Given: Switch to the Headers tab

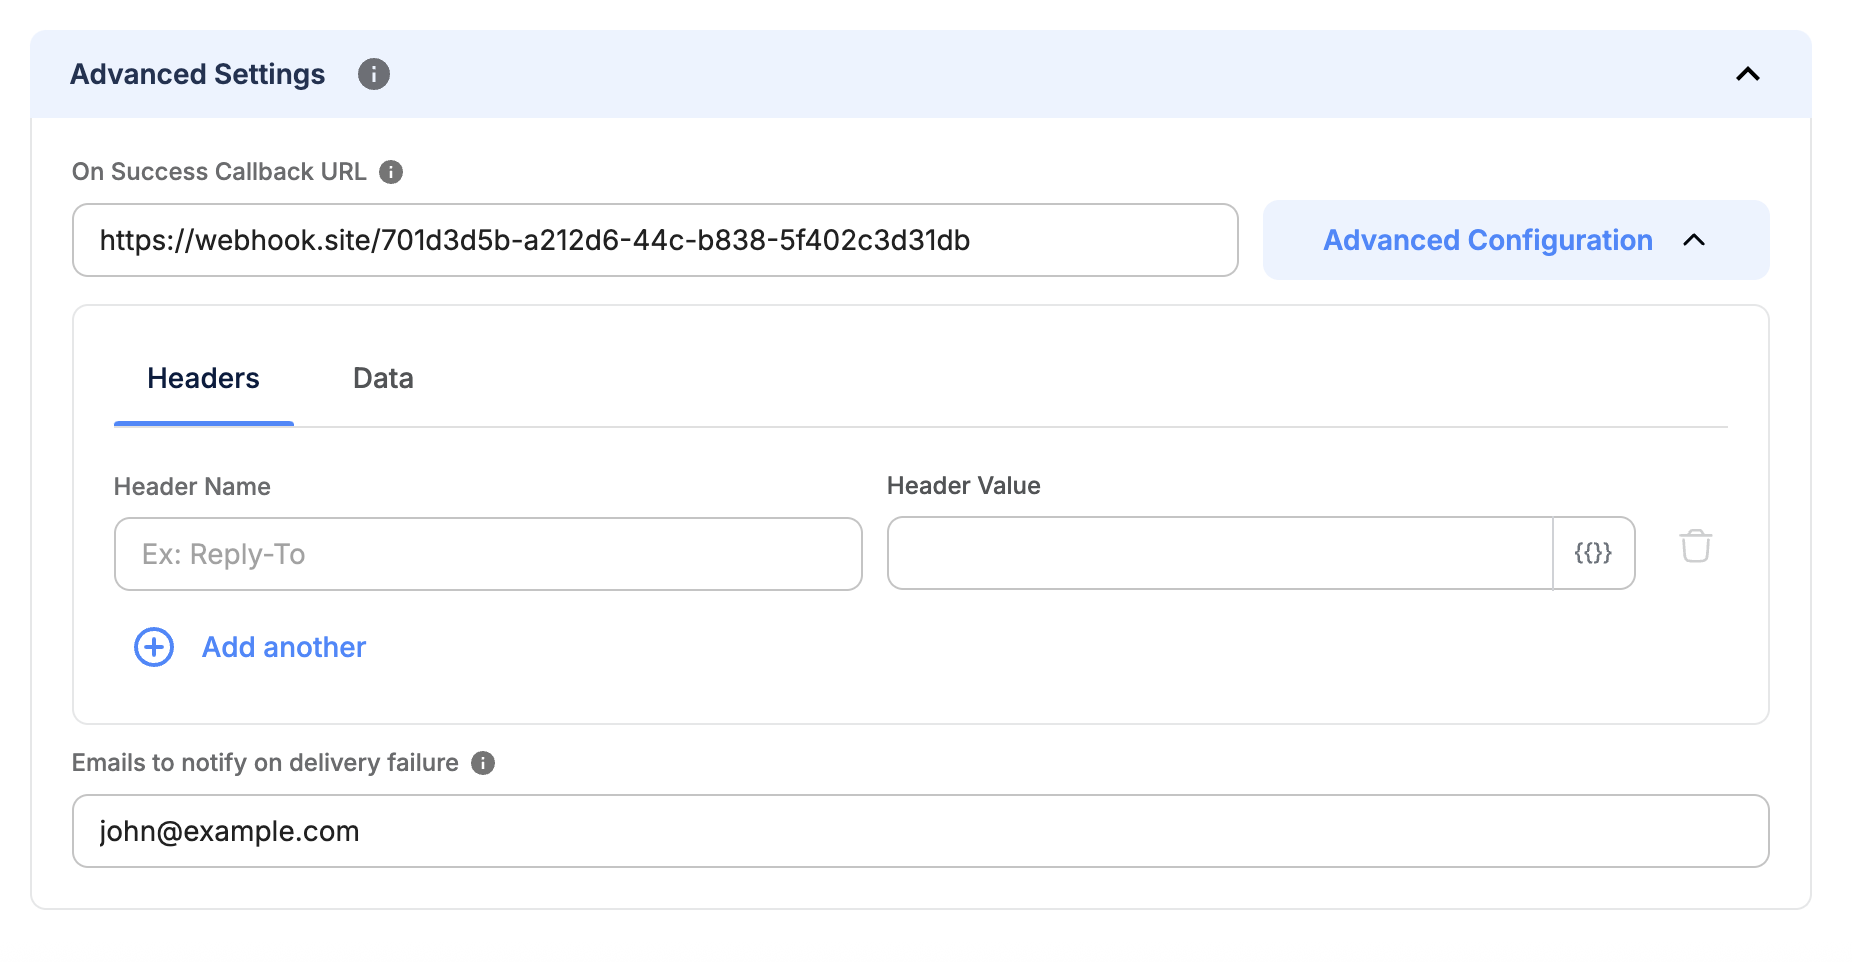Looking at the screenshot, I should click(x=203, y=378).
